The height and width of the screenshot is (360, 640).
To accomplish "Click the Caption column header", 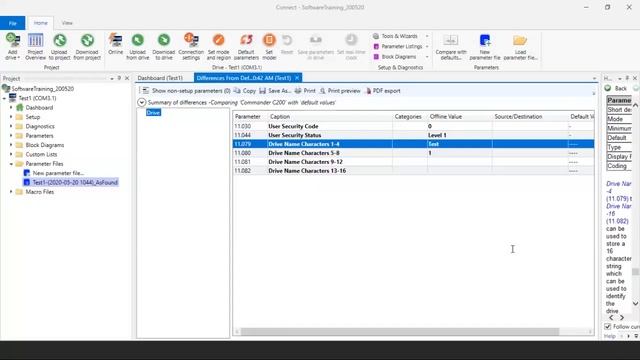I will 329,117.
